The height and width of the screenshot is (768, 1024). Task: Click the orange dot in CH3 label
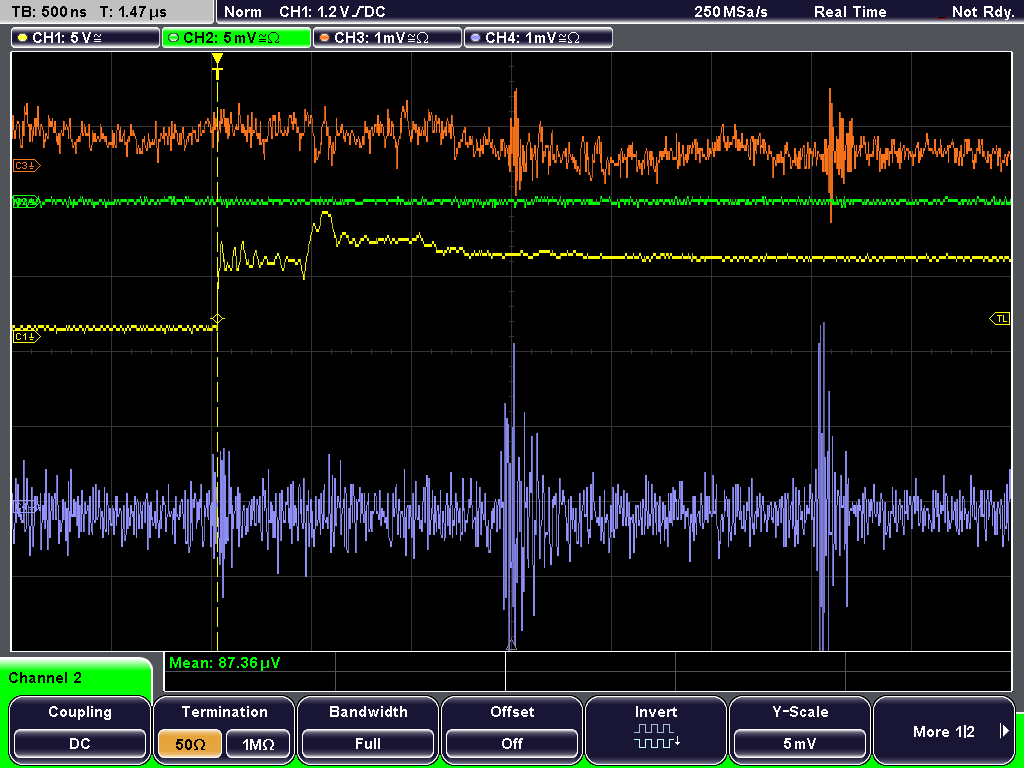(325, 38)
